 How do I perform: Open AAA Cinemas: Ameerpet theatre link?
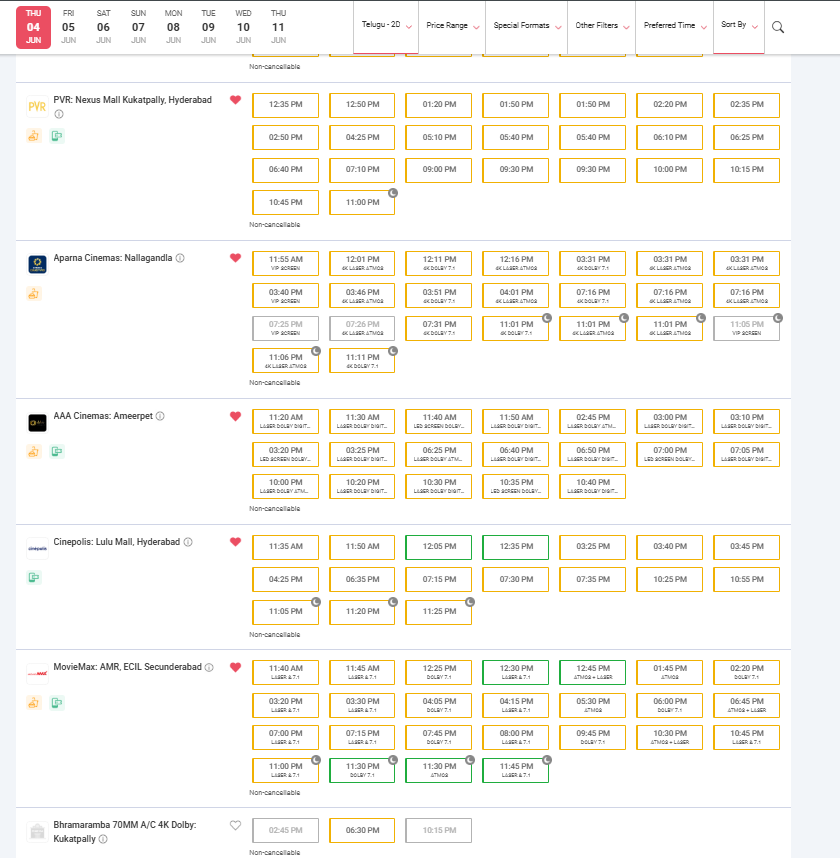point(103,416)
